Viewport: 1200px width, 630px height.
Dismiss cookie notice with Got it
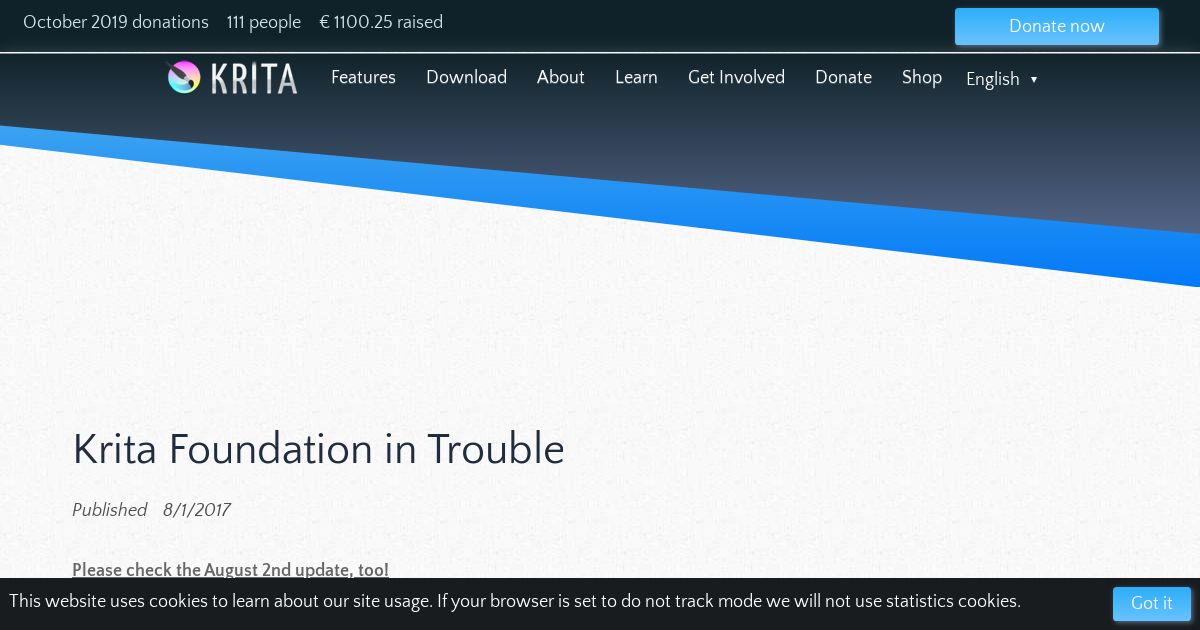(1152, 604)
